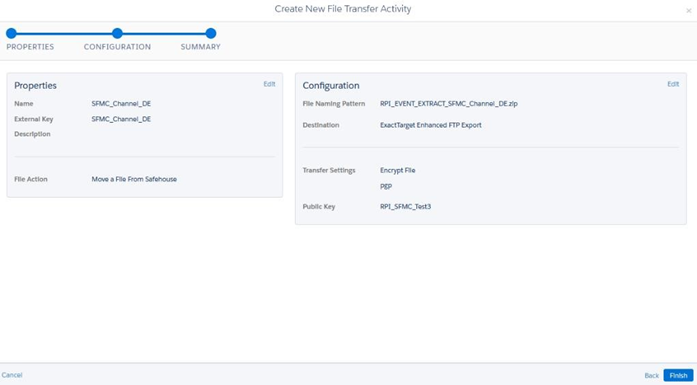Click the Configuration step circle
This screenshot has height=385, width=697.
pyautogui.click(x=117, y=33)
